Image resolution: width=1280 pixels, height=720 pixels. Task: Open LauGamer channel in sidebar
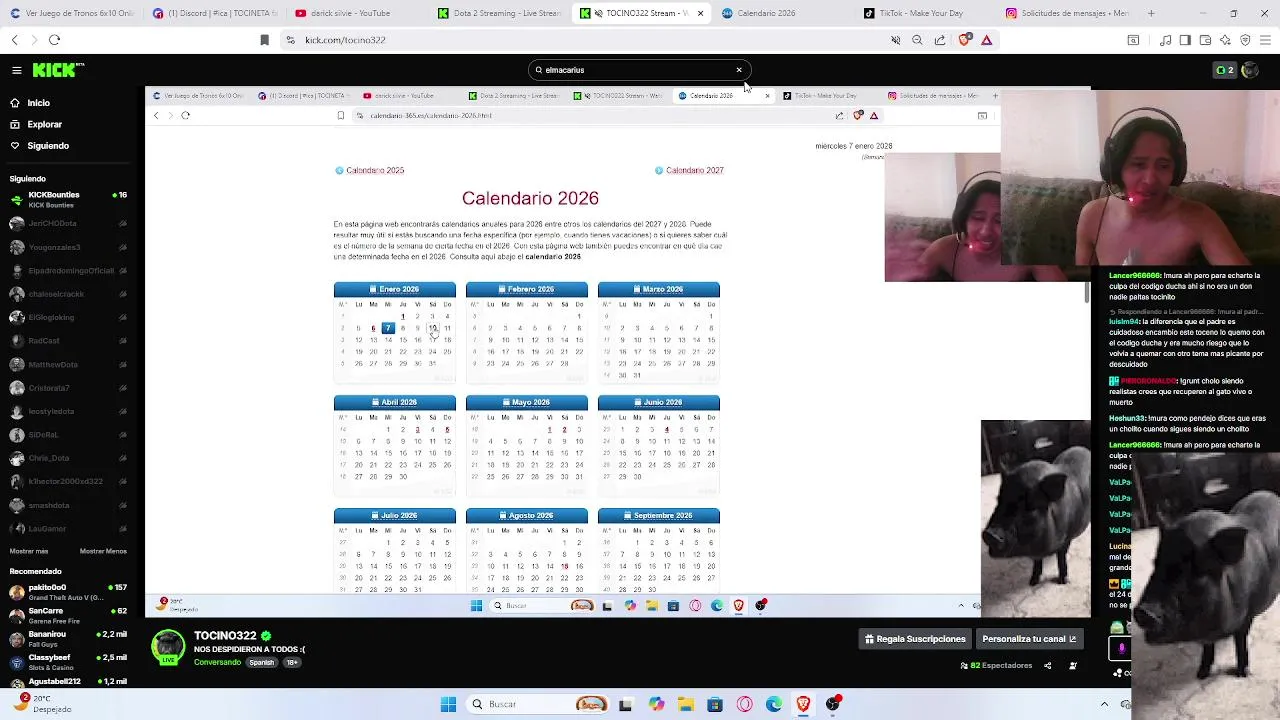point(68,528)
